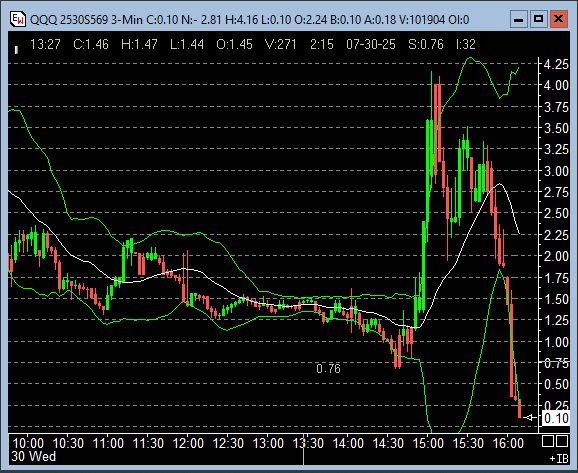The image size is (578, 473).
Task: Click the 07-30-25 date in data bar
Action: (371, 45)
